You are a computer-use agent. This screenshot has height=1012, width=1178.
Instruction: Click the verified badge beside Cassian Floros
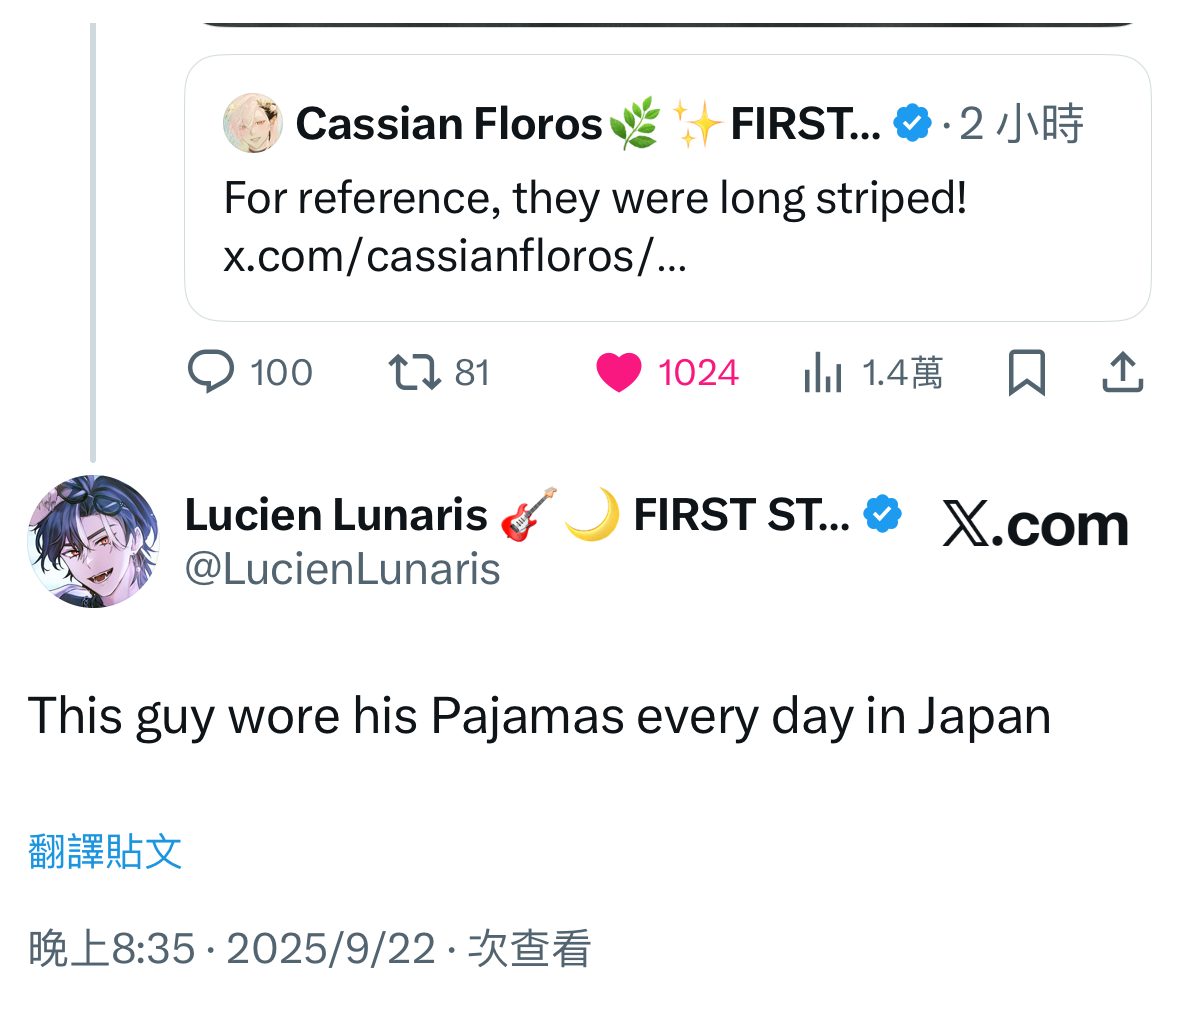912,124
